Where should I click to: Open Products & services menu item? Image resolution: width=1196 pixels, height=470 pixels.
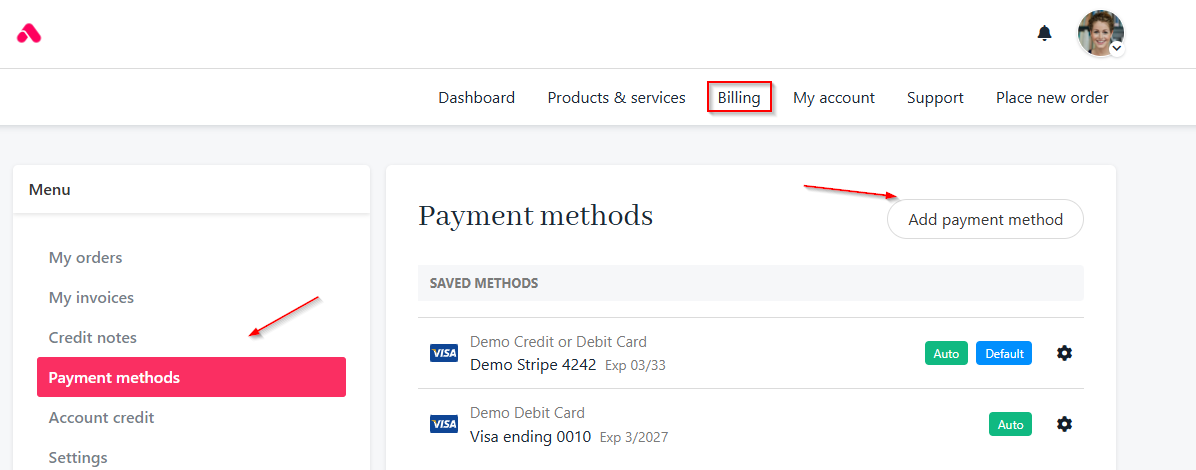click(x=616, y=98)
